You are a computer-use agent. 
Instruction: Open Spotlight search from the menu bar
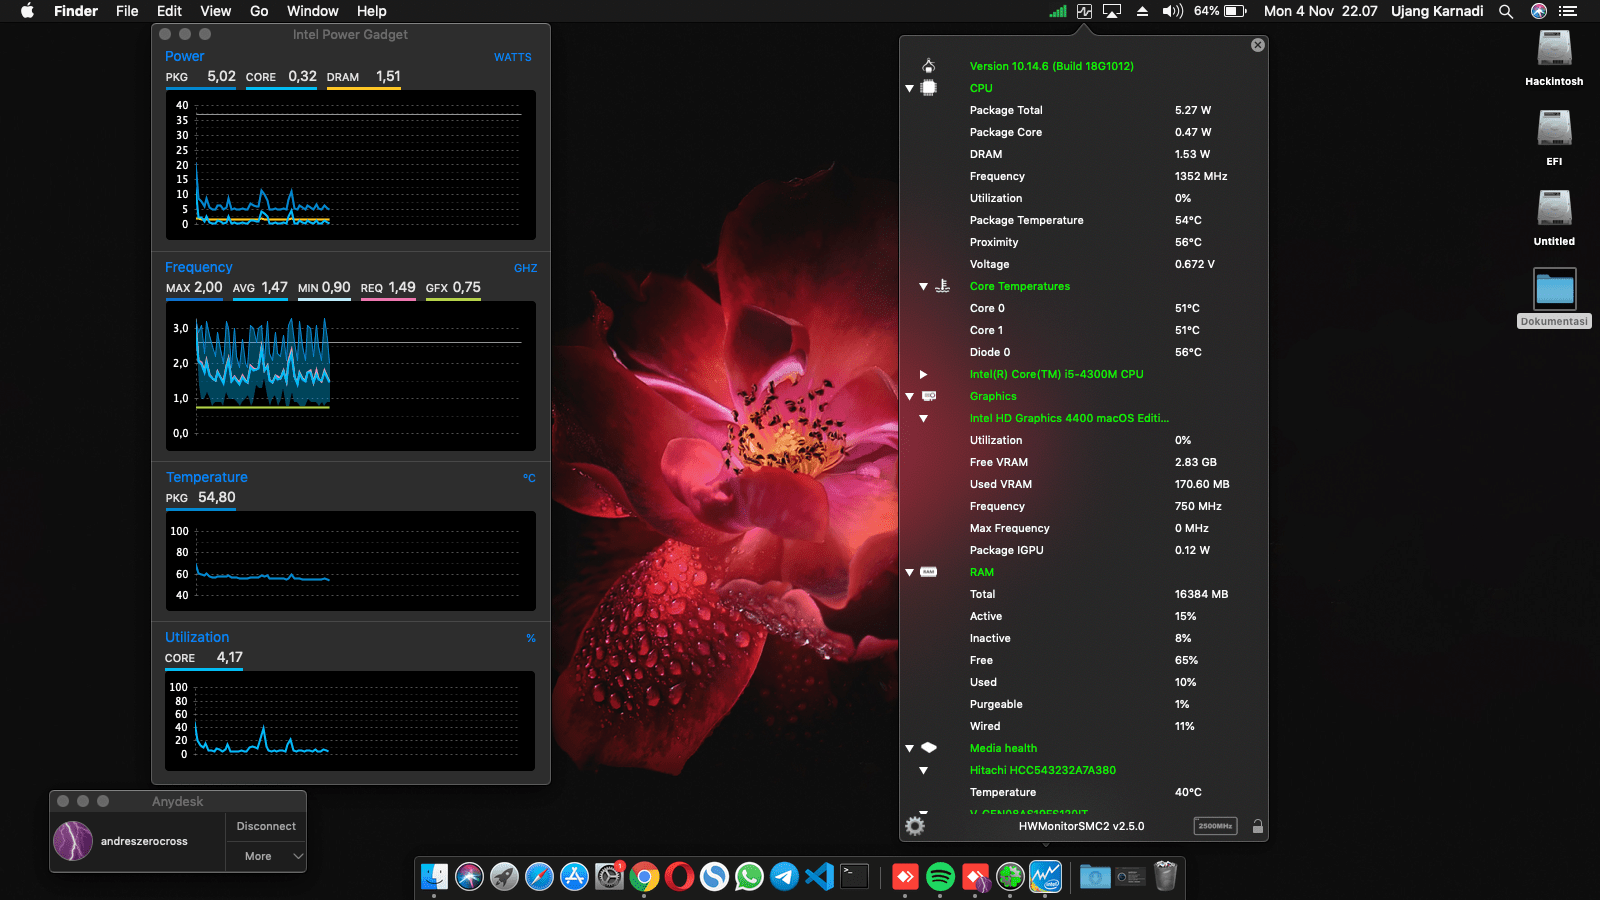tap(1506, 11)
